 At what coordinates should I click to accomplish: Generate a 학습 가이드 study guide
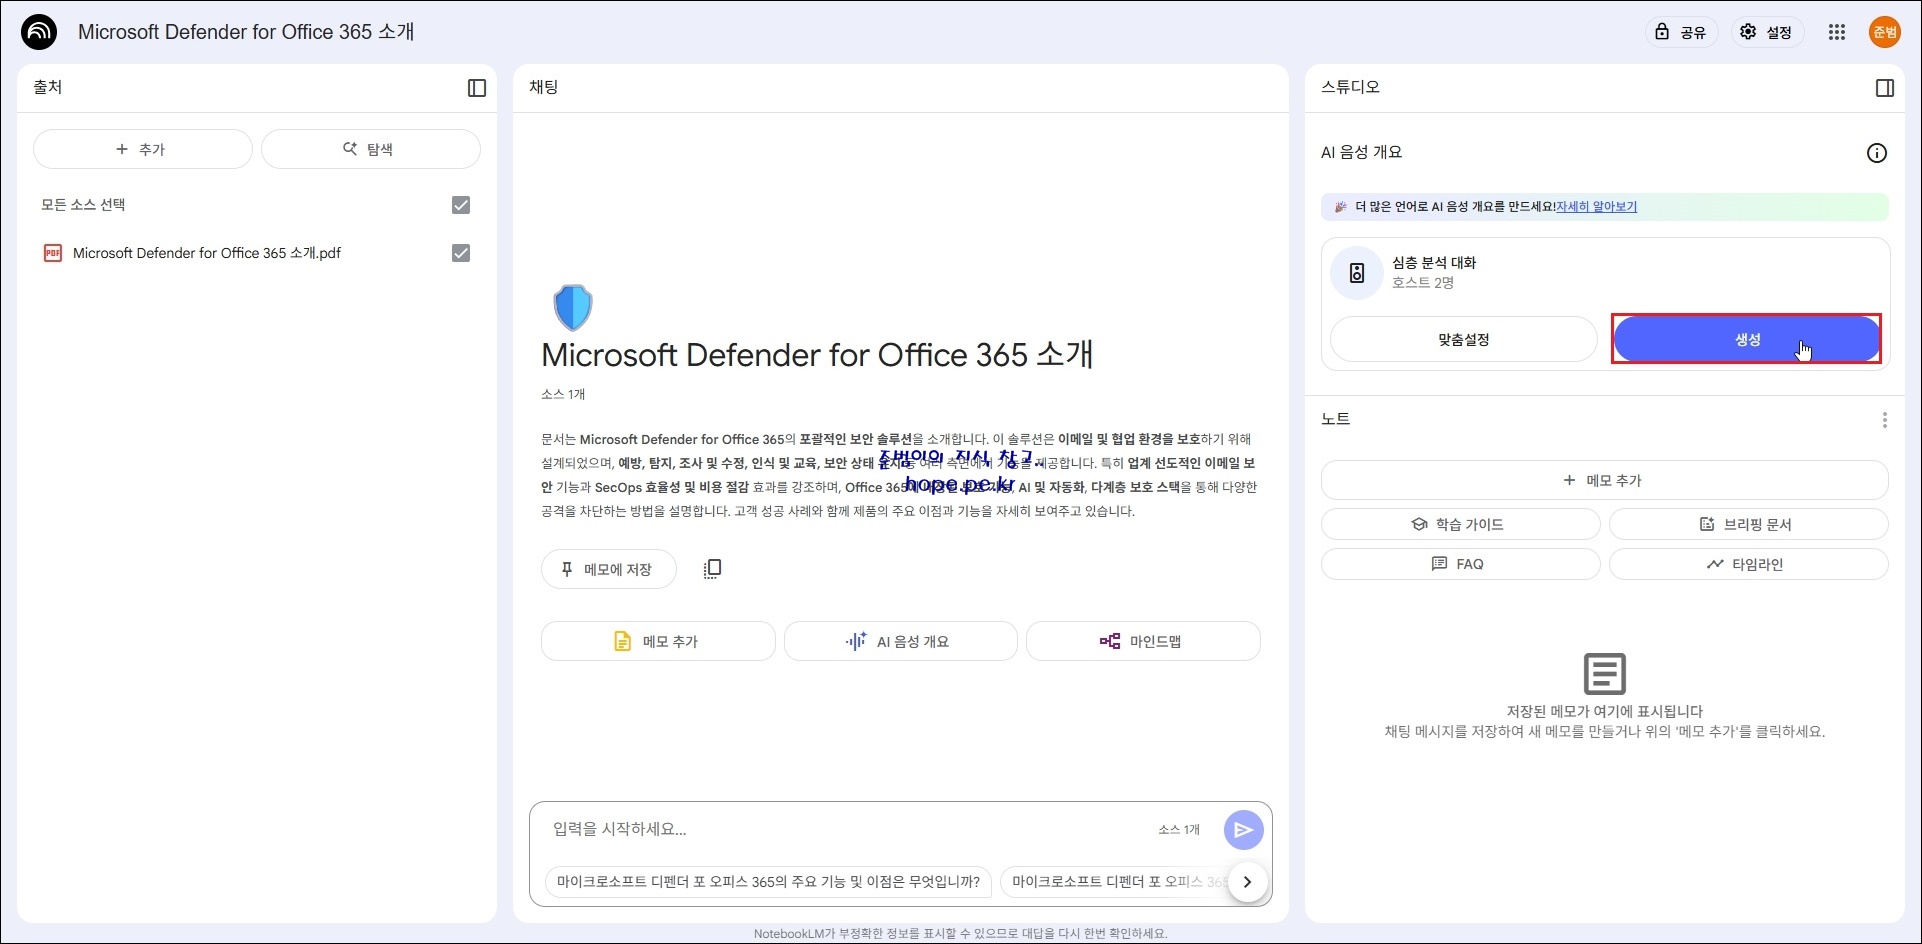coord(1461,524)
